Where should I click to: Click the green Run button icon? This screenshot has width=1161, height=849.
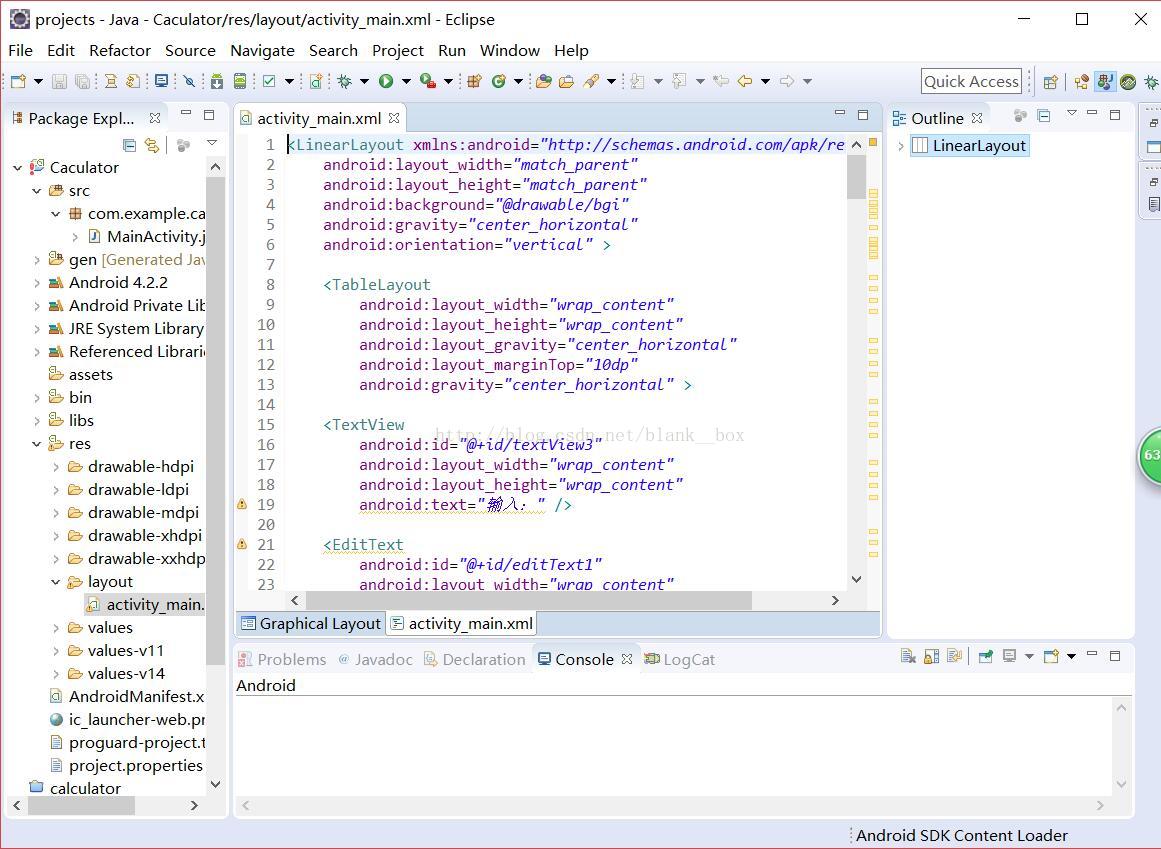pos(386,81)
